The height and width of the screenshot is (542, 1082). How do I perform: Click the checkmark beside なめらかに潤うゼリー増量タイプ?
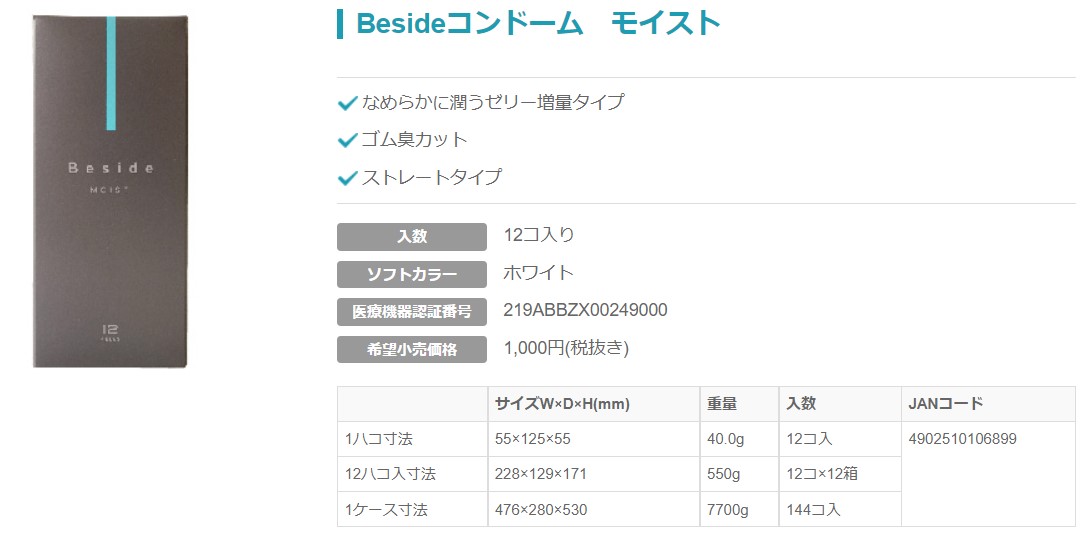tap(348, 102)
